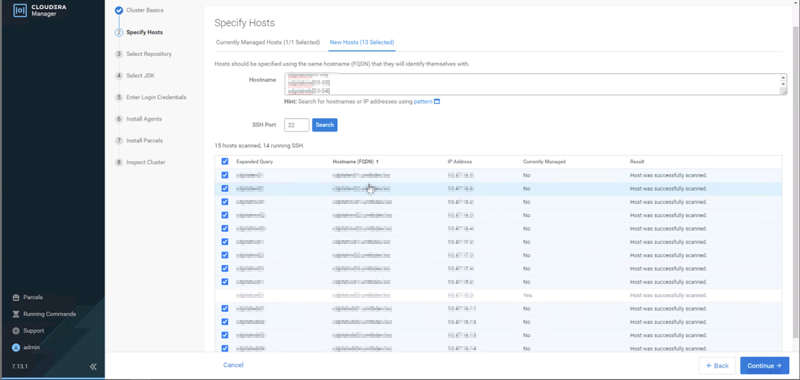Click hostname textbox scroll down arrow

click(x=783, y=85)
